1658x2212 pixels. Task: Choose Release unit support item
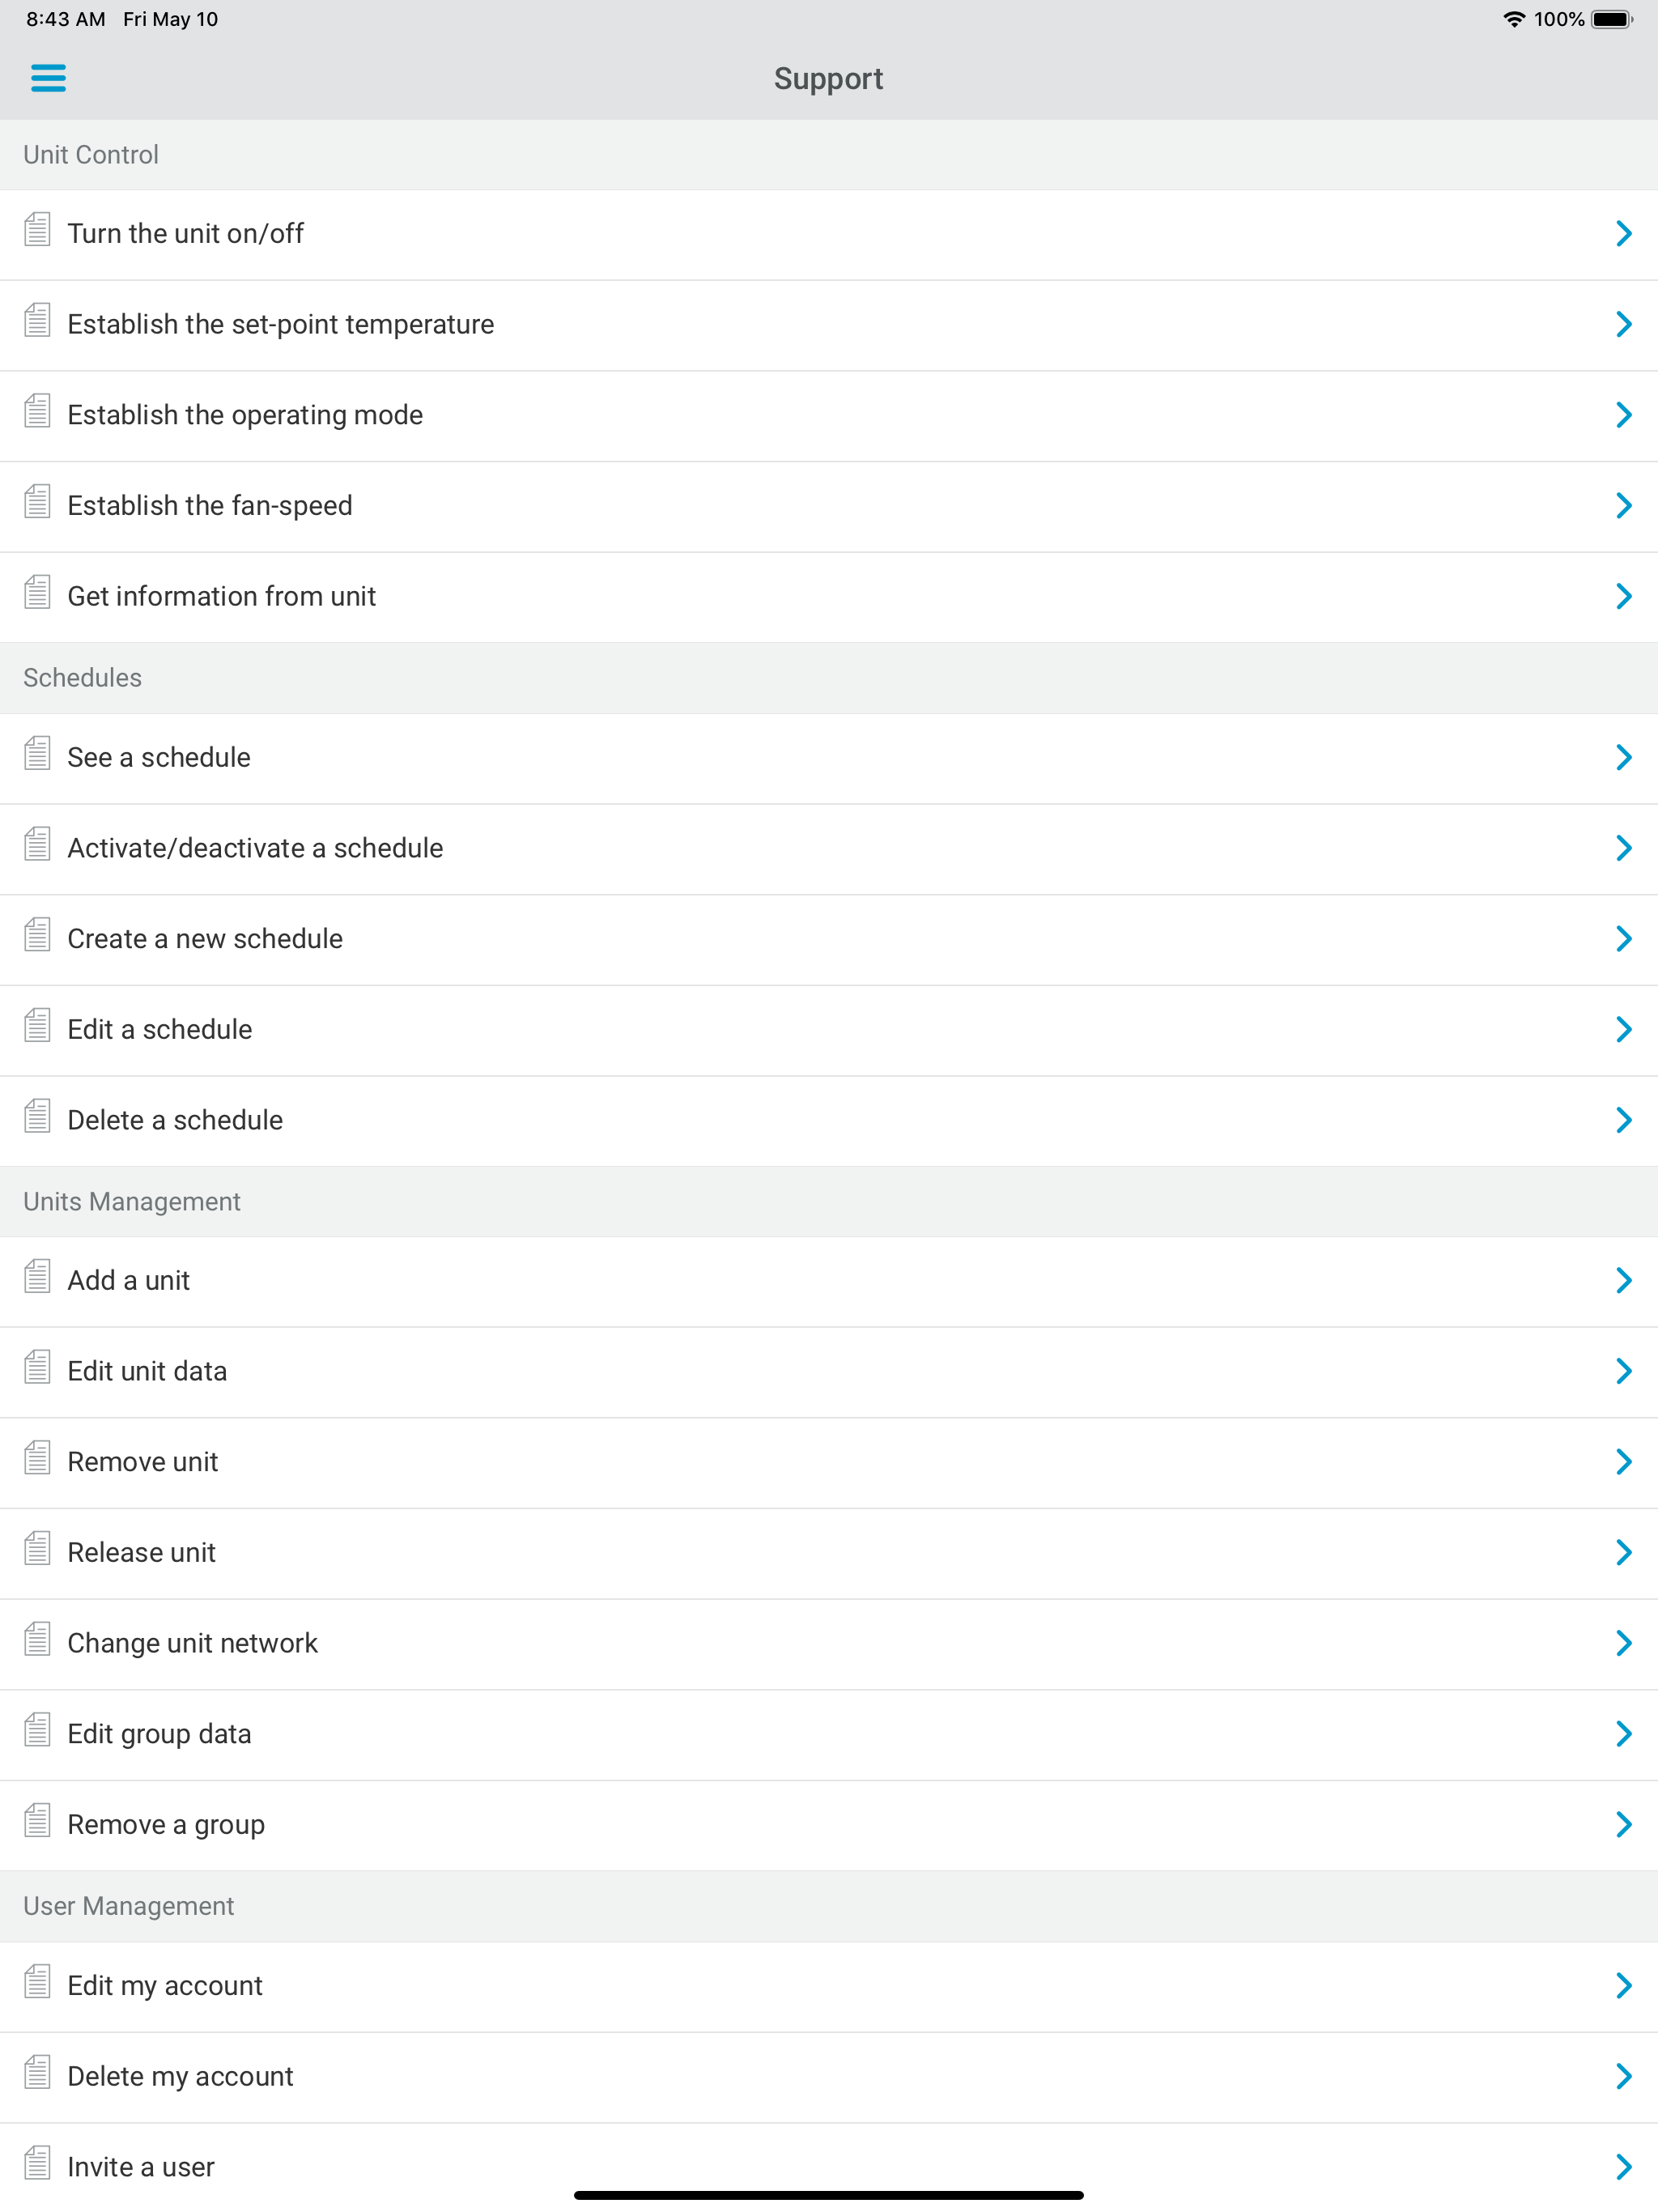(x=829, y=1554)
